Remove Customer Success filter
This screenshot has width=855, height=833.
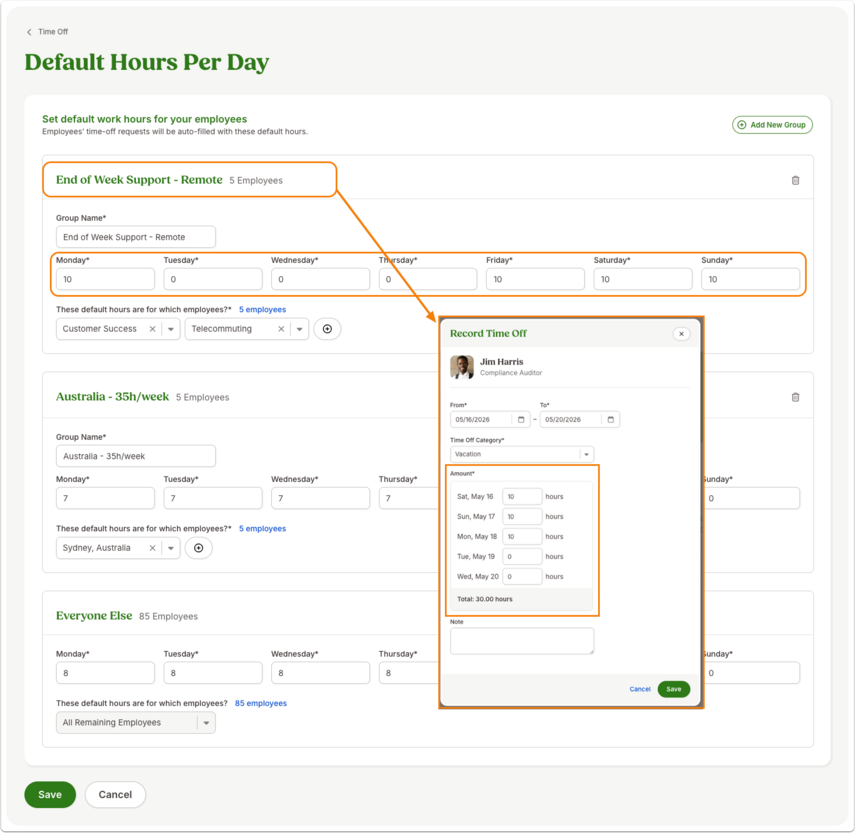click(x=153, y=329)
